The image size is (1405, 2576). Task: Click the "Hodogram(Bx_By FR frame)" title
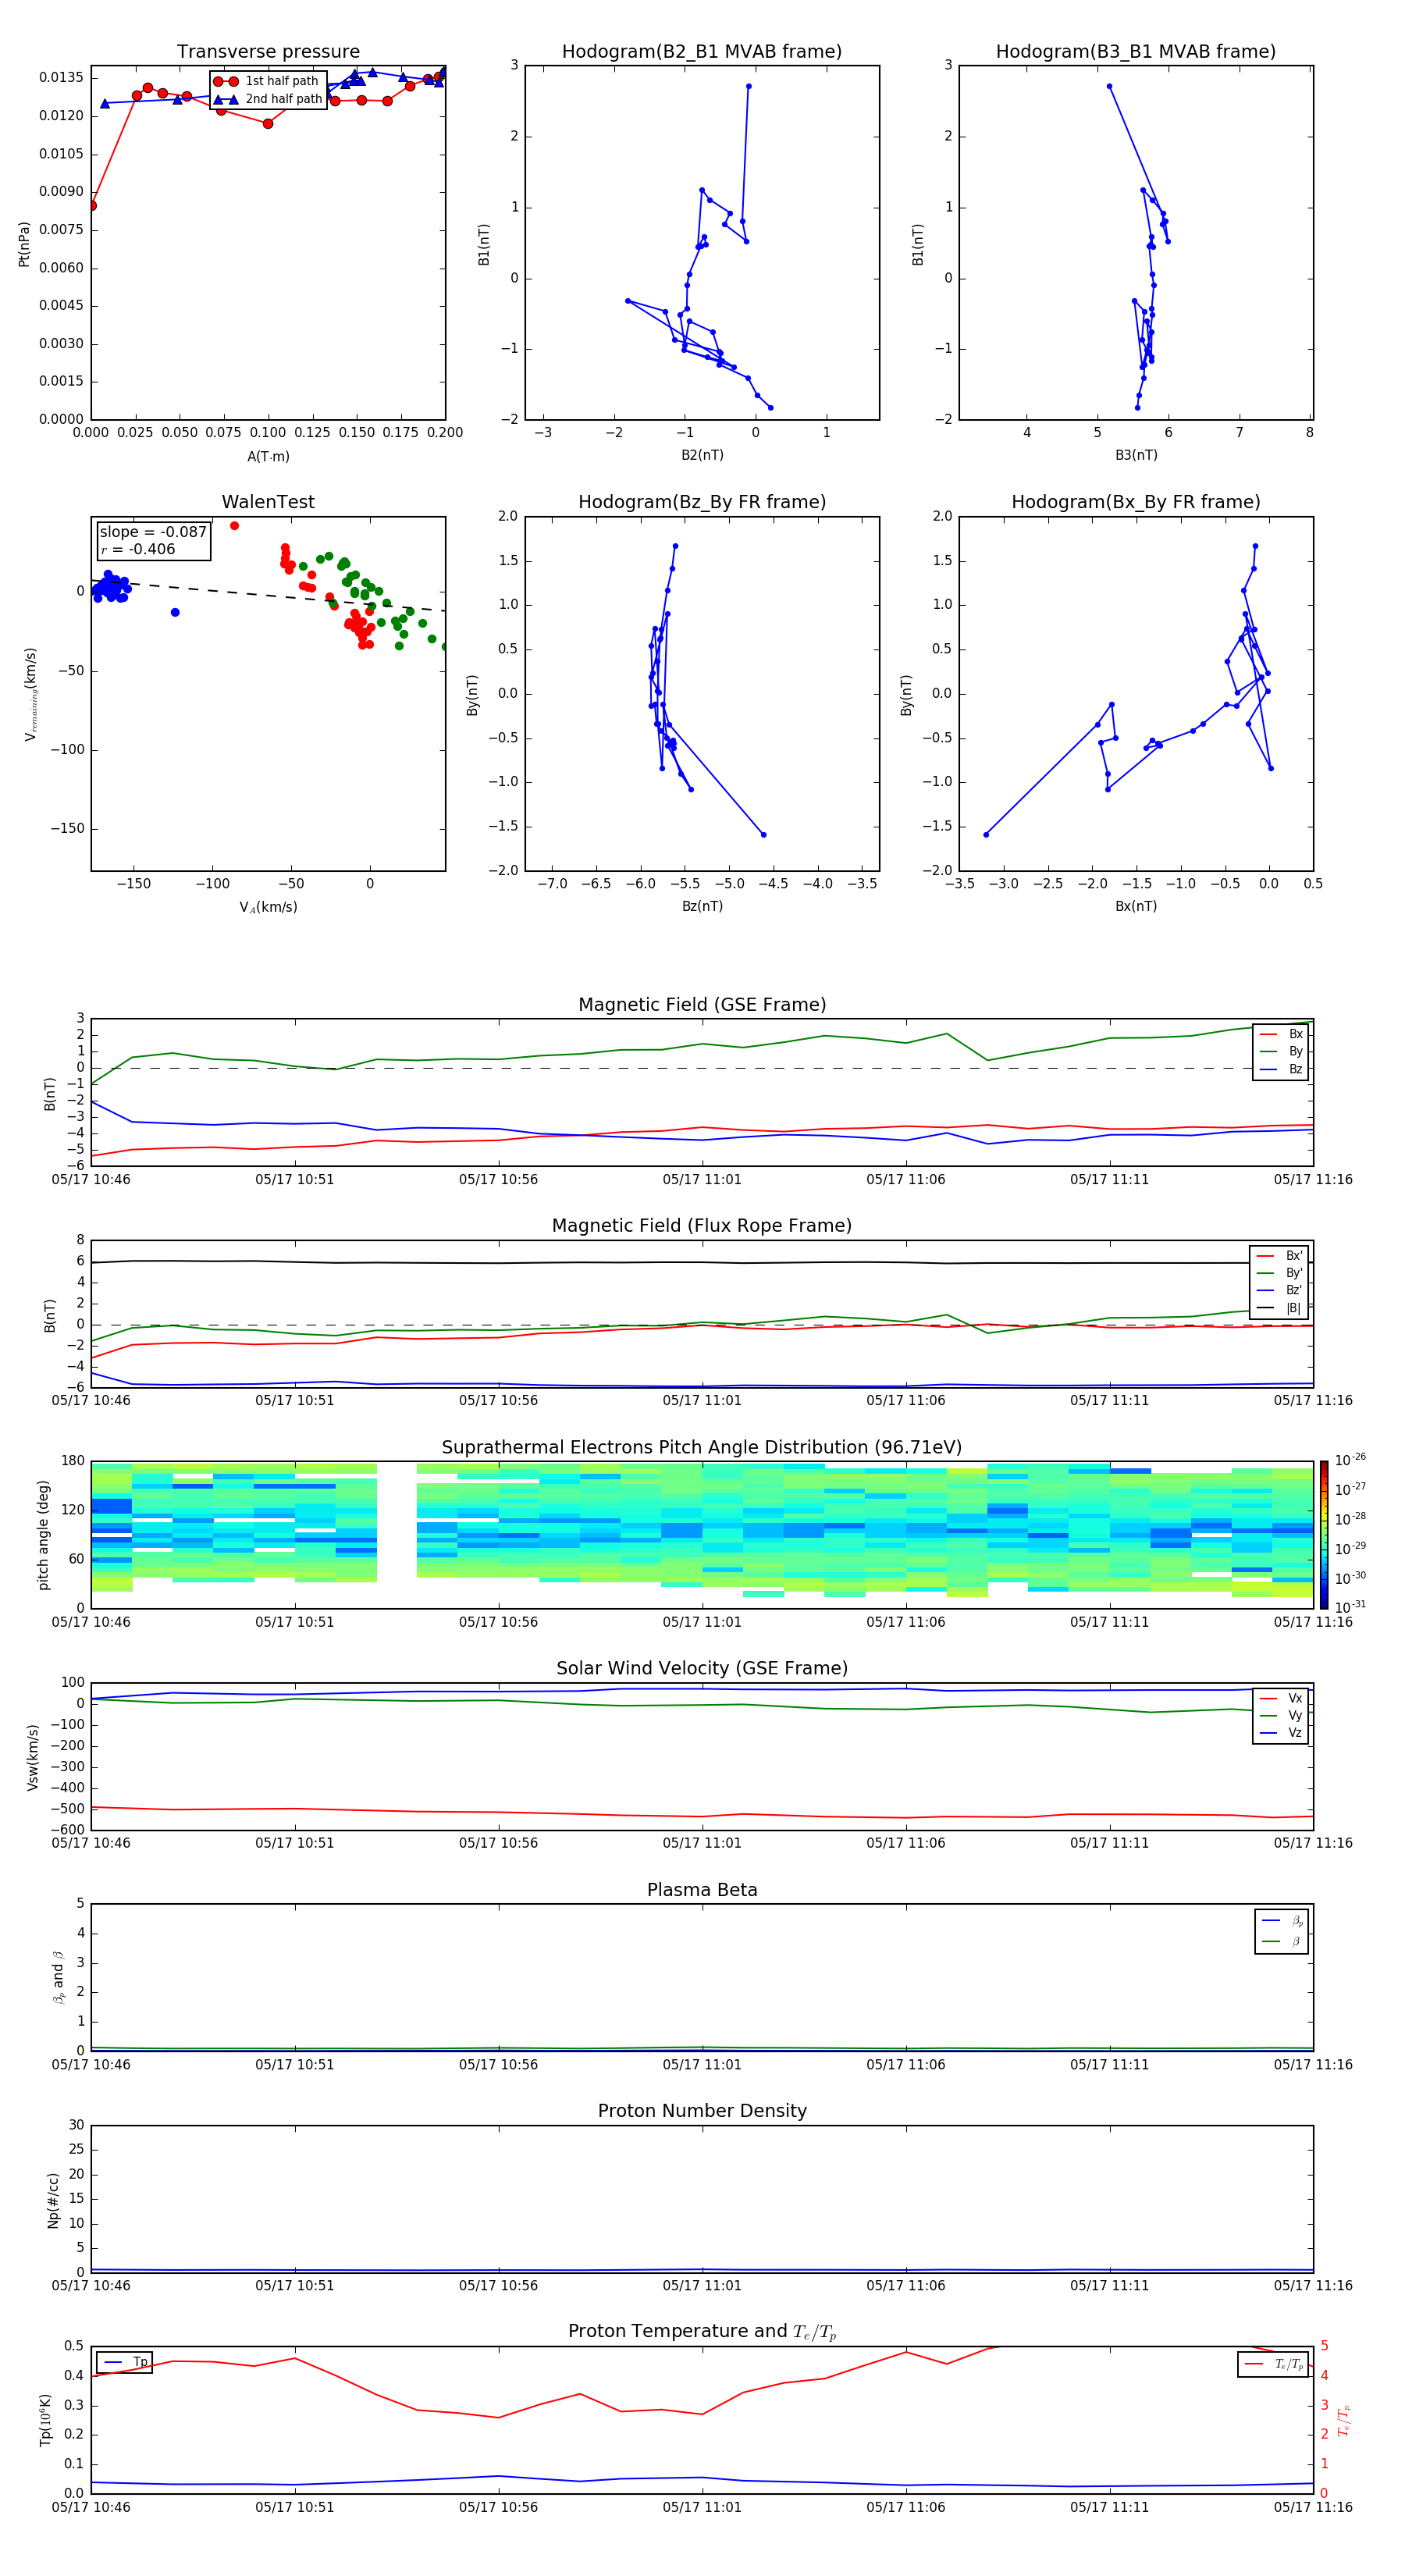(1136, 502)
